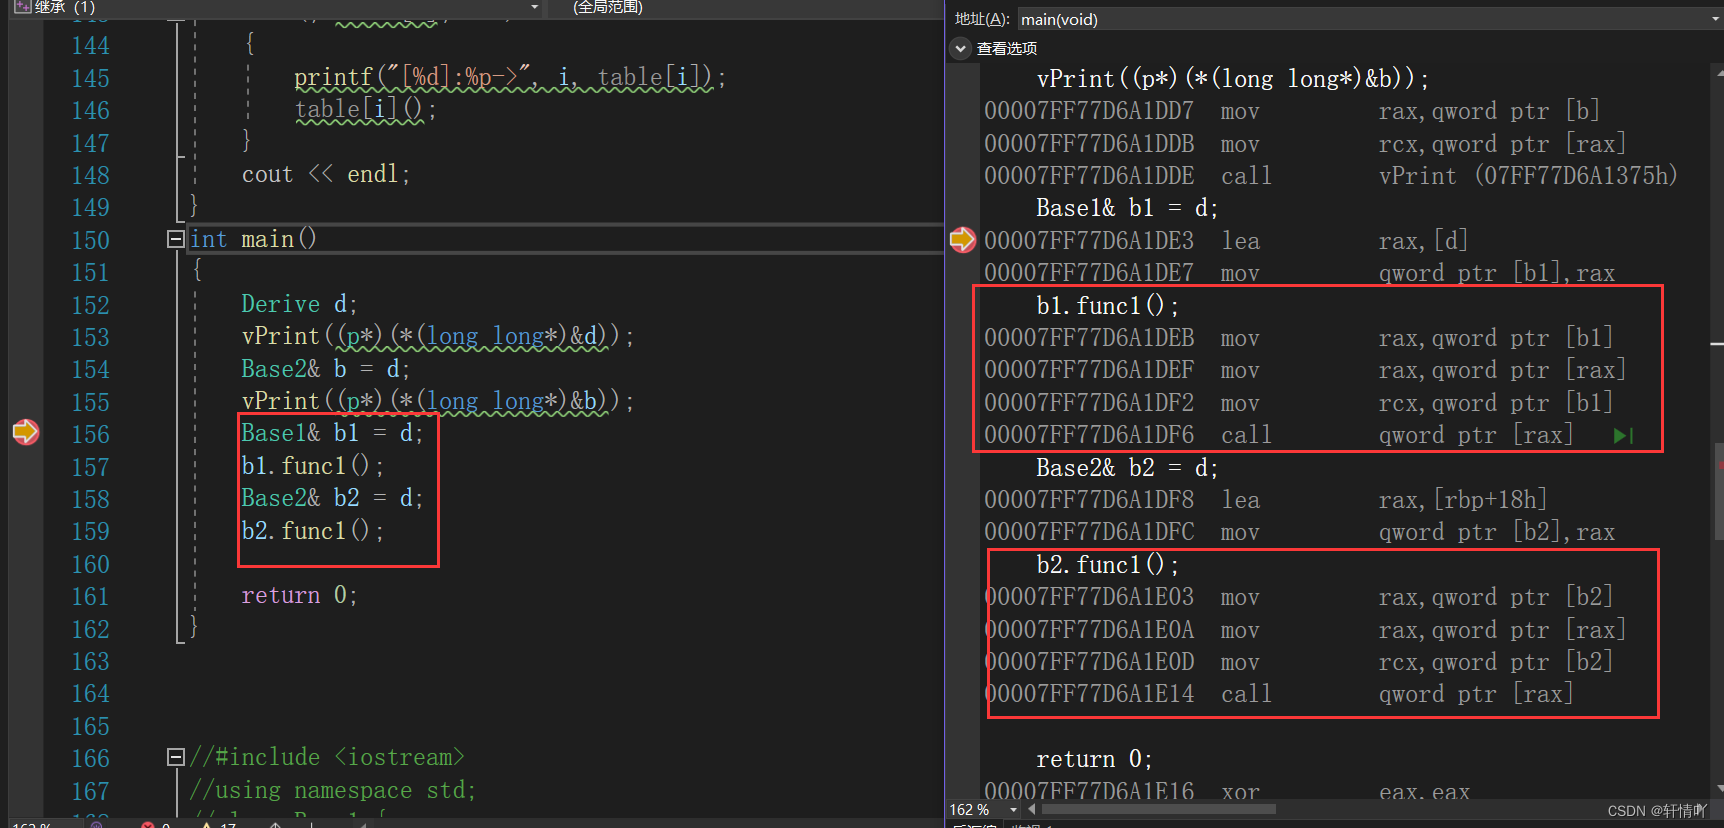Click the disassembly horizontal scrollbar thumb

[x=1159, y=809]
